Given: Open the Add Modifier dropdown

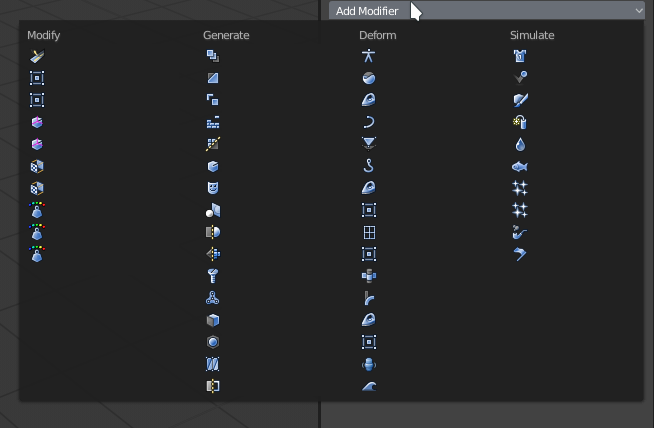Looking at the screenshot, I should (486, 11).
